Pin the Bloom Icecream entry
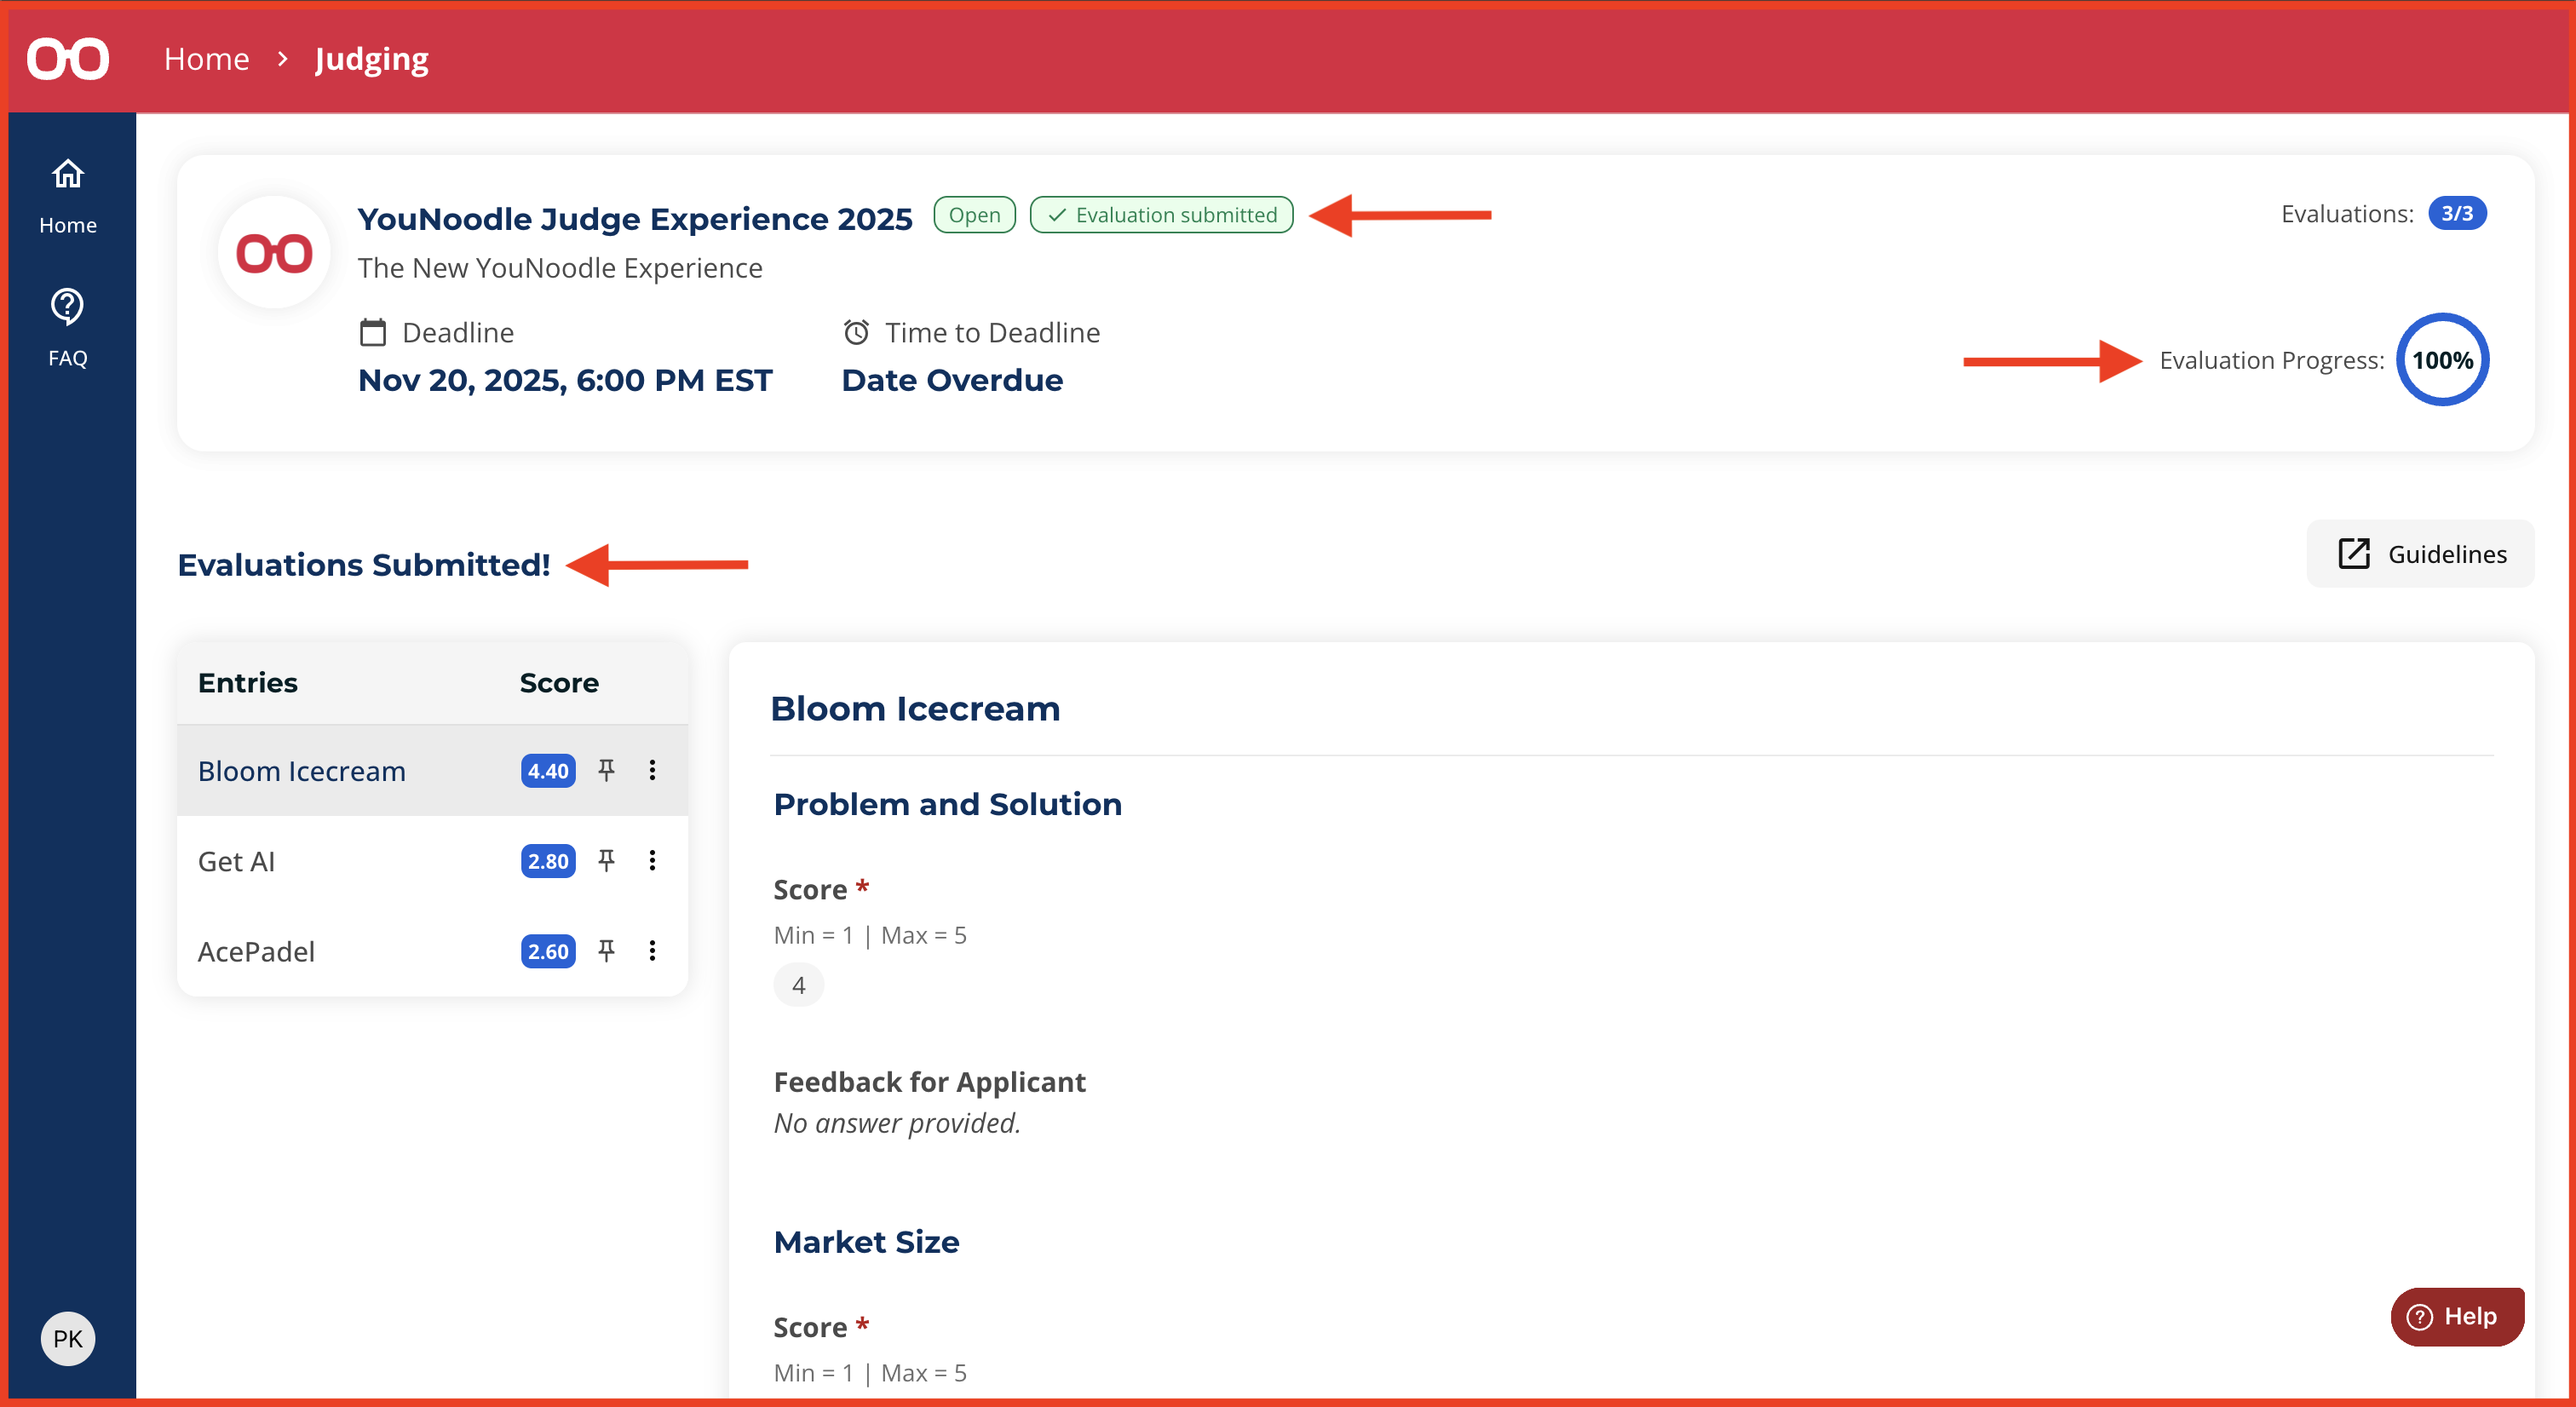This screenshot has width=2576, height=1407. [x=606, y=770]
